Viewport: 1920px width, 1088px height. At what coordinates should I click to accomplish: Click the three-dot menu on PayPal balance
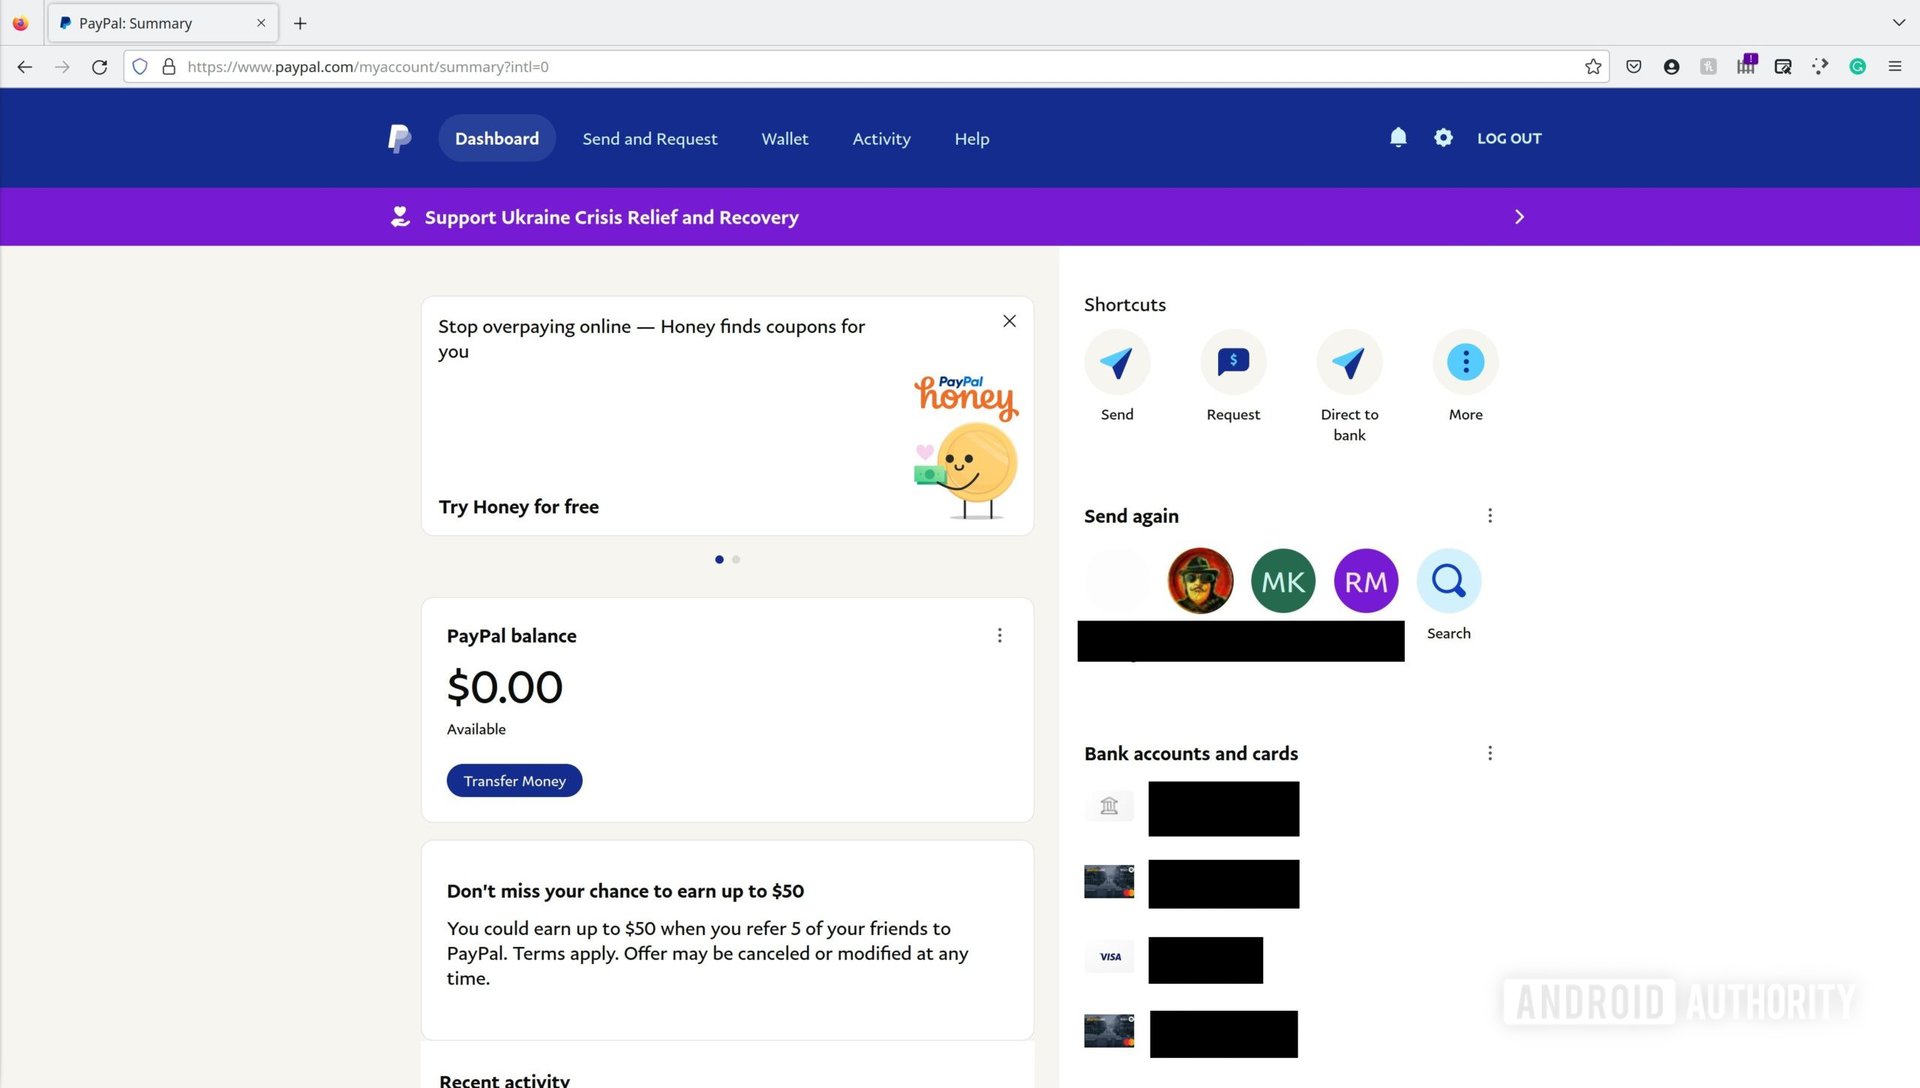tap(1001, 634)
